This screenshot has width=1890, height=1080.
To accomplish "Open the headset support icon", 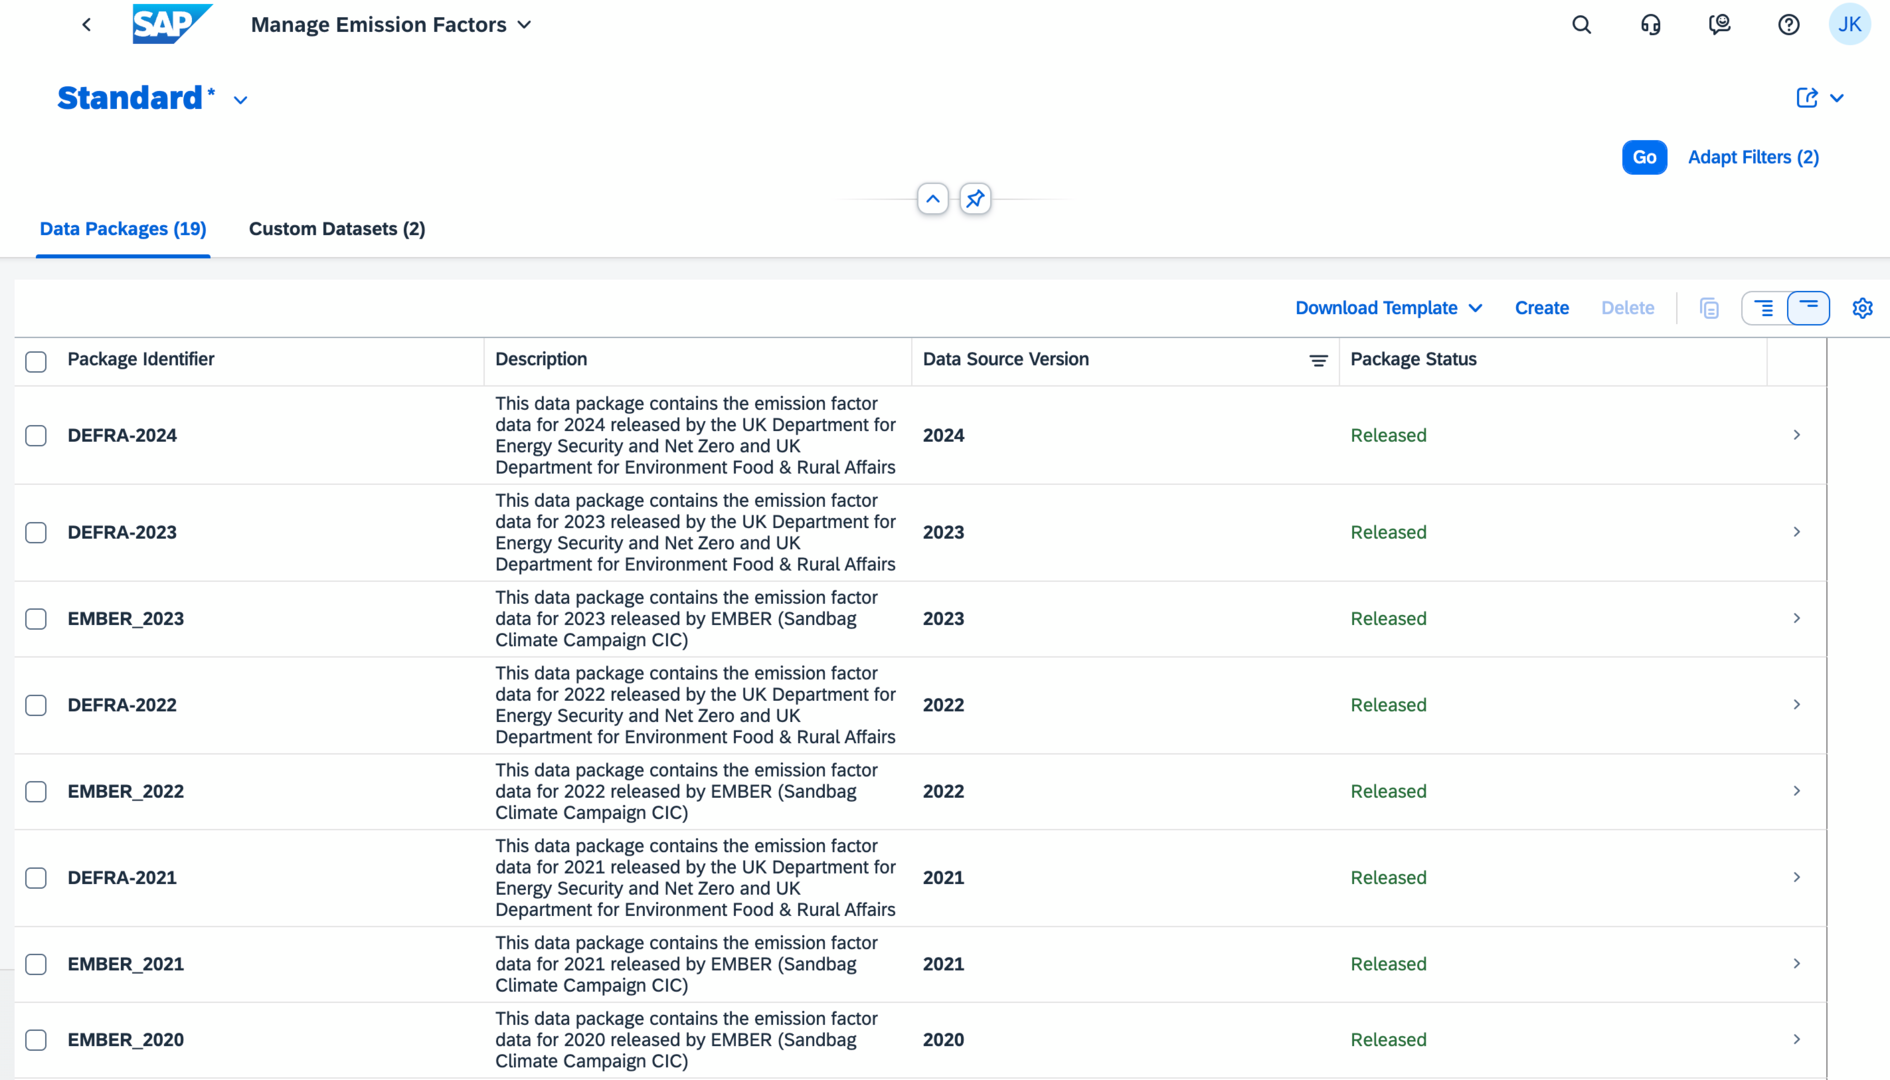I will point(1650,25).
